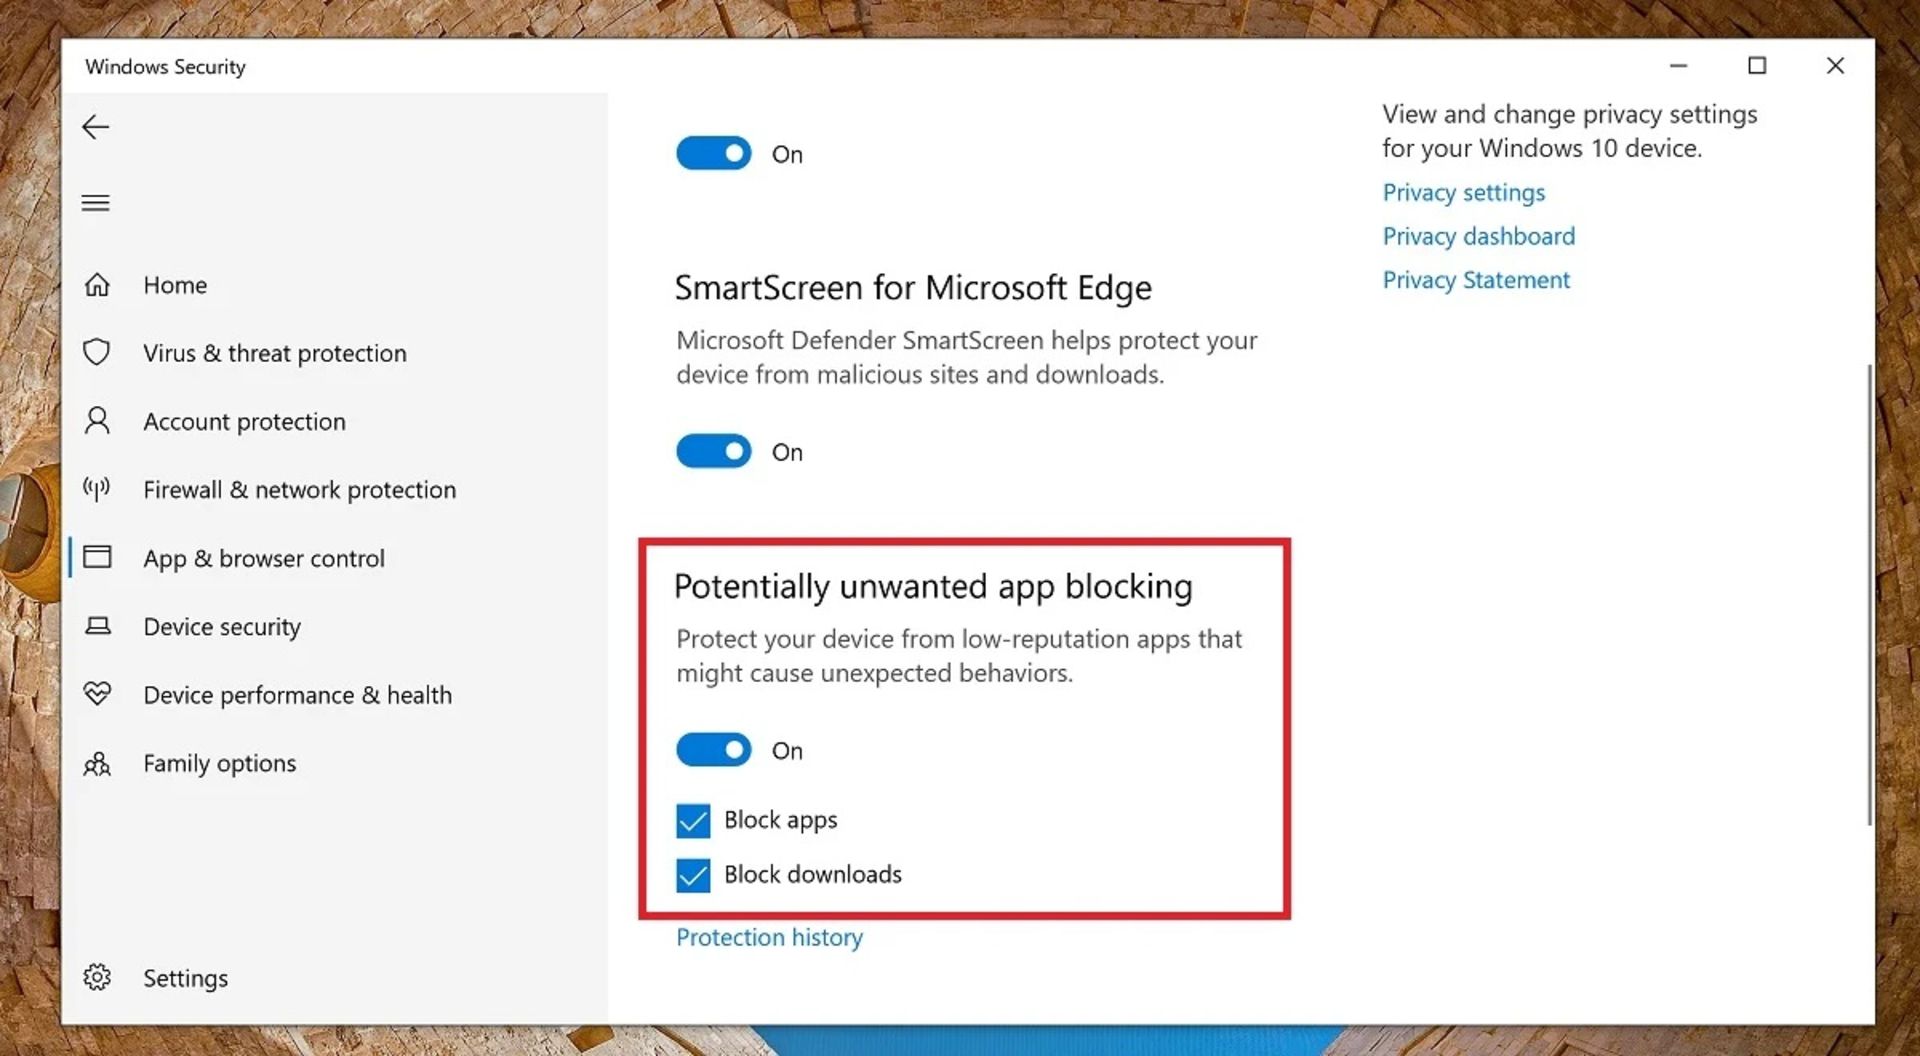Open Device security section

(222, 626)
